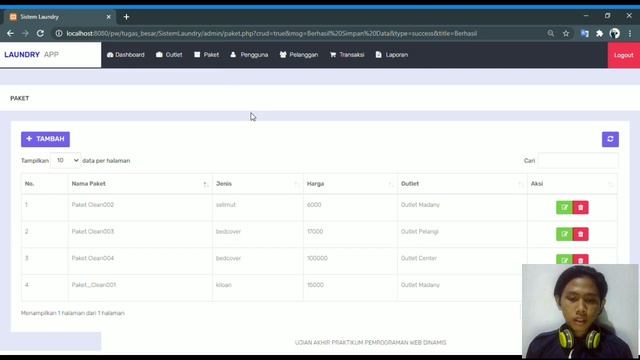Open the Pengguna menu item

(x=249, y=55)
